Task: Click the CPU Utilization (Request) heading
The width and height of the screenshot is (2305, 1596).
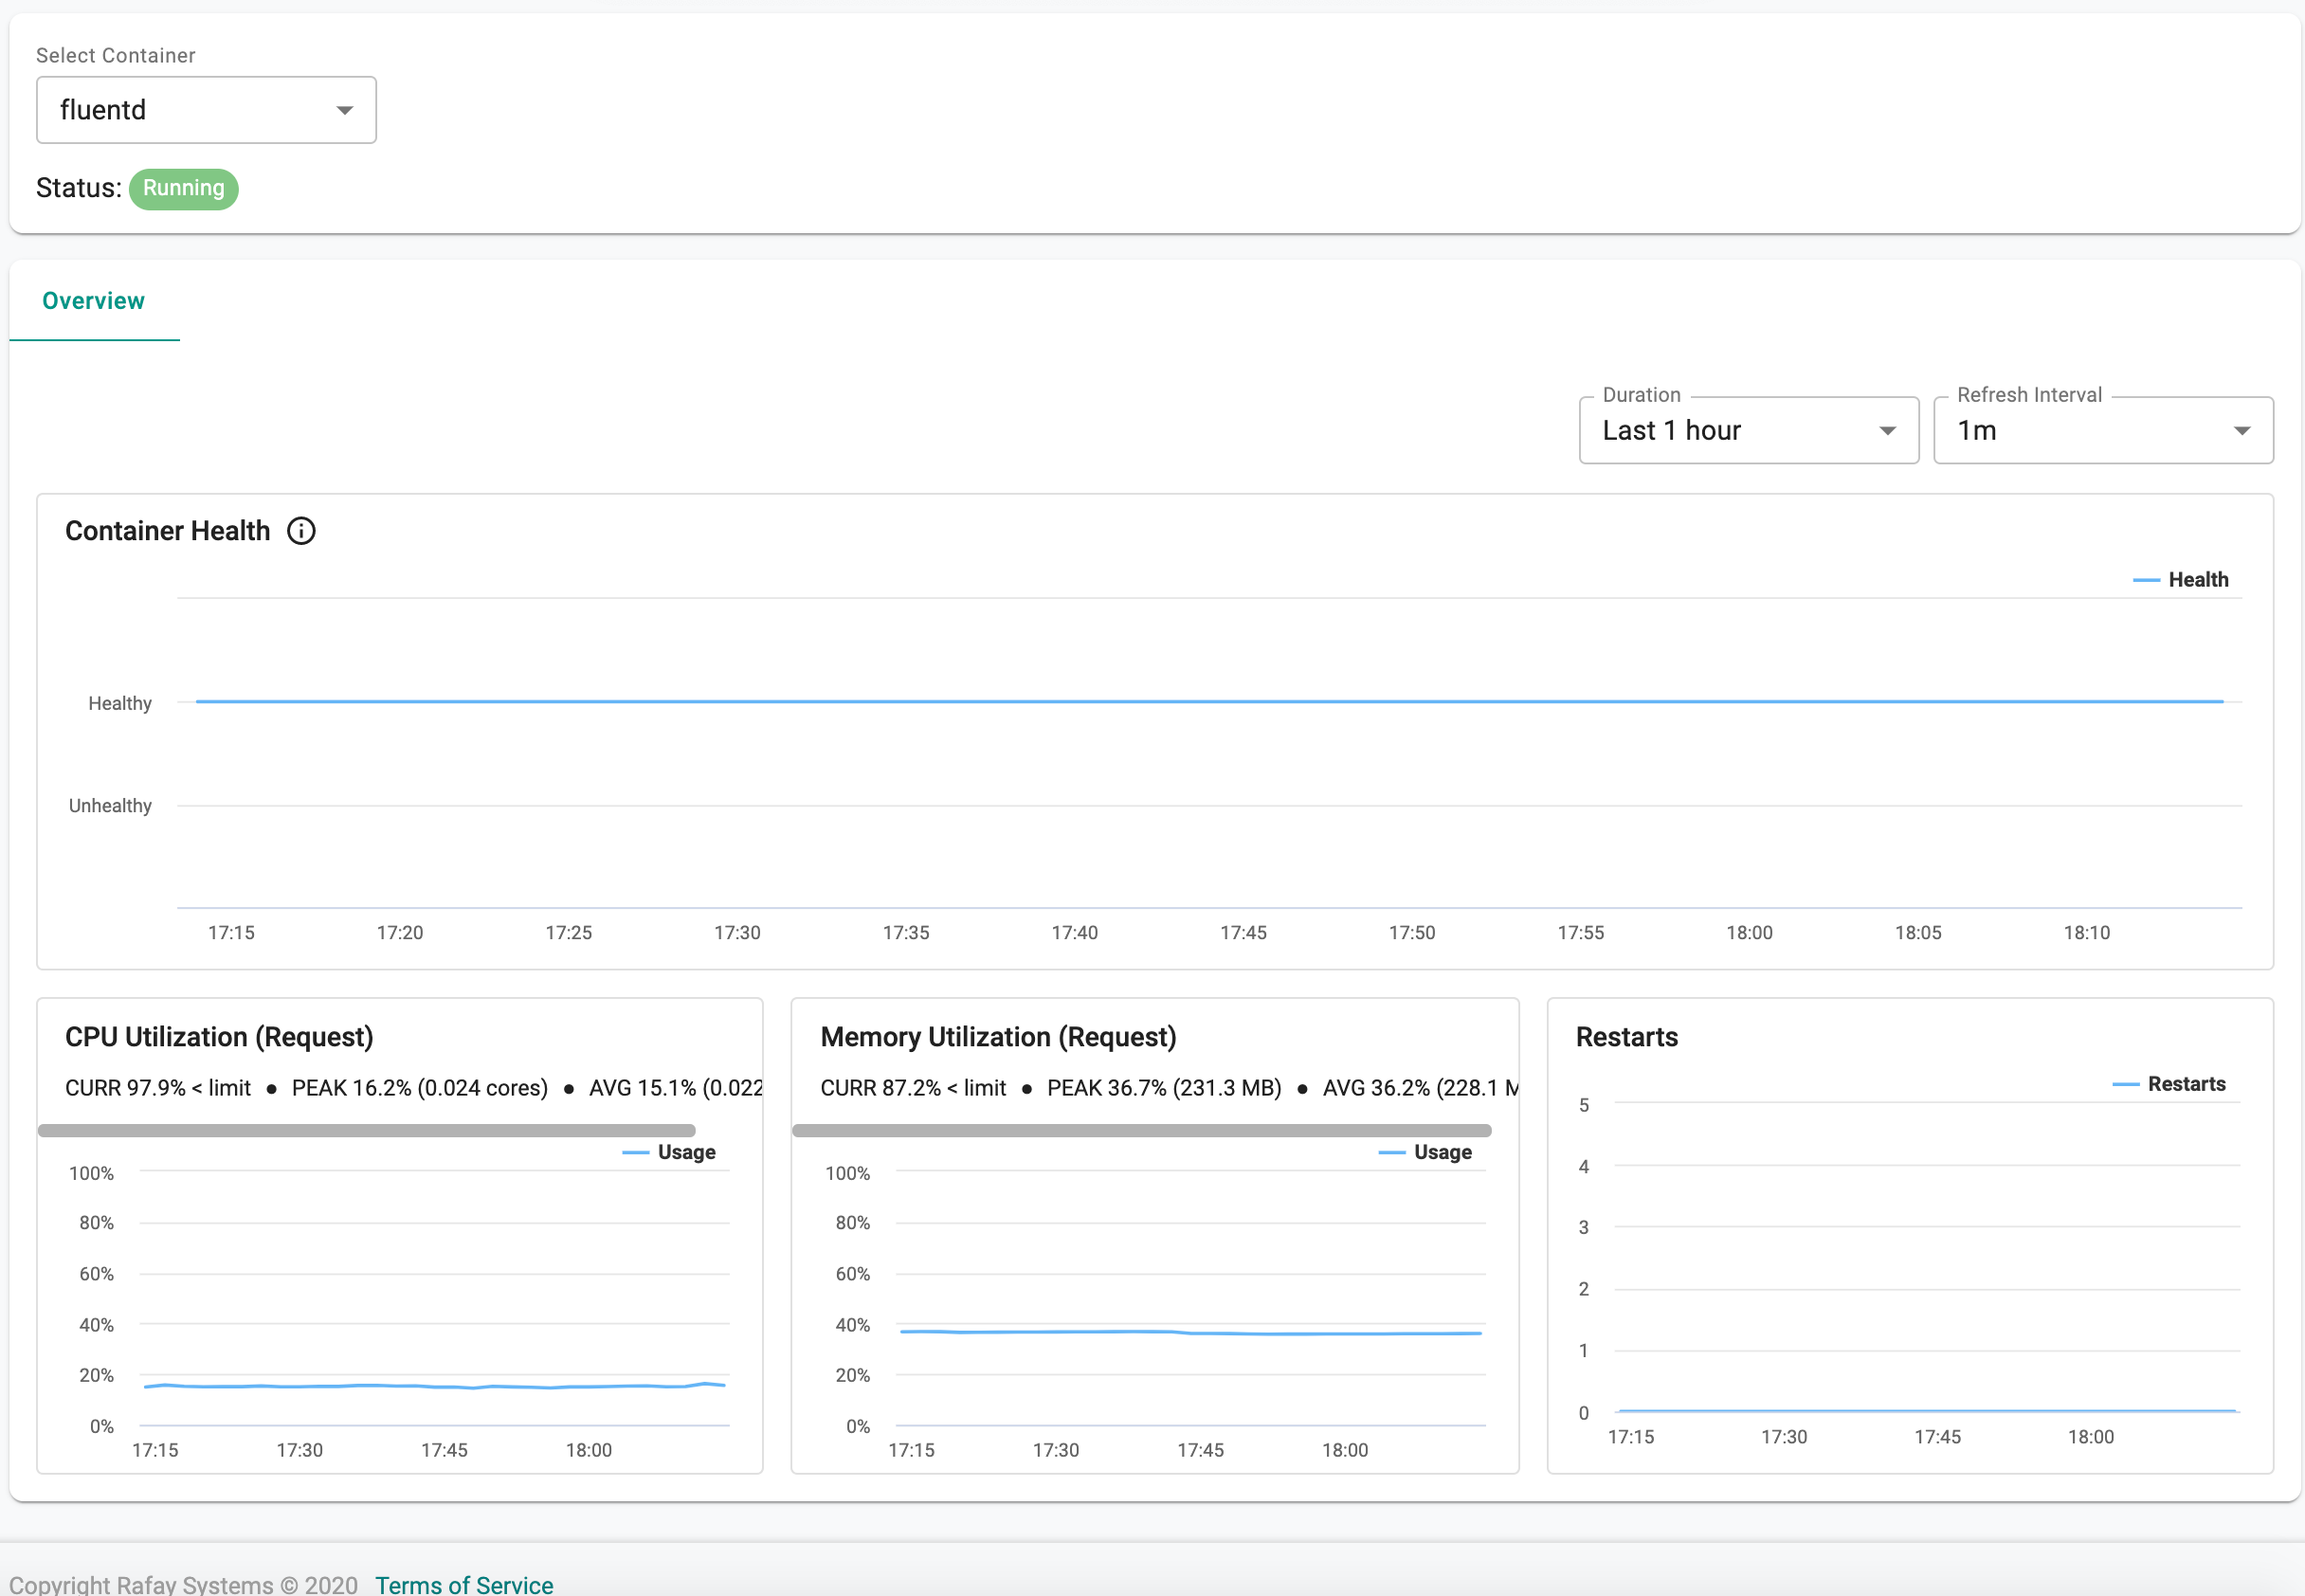Action: pos(219,1037)
